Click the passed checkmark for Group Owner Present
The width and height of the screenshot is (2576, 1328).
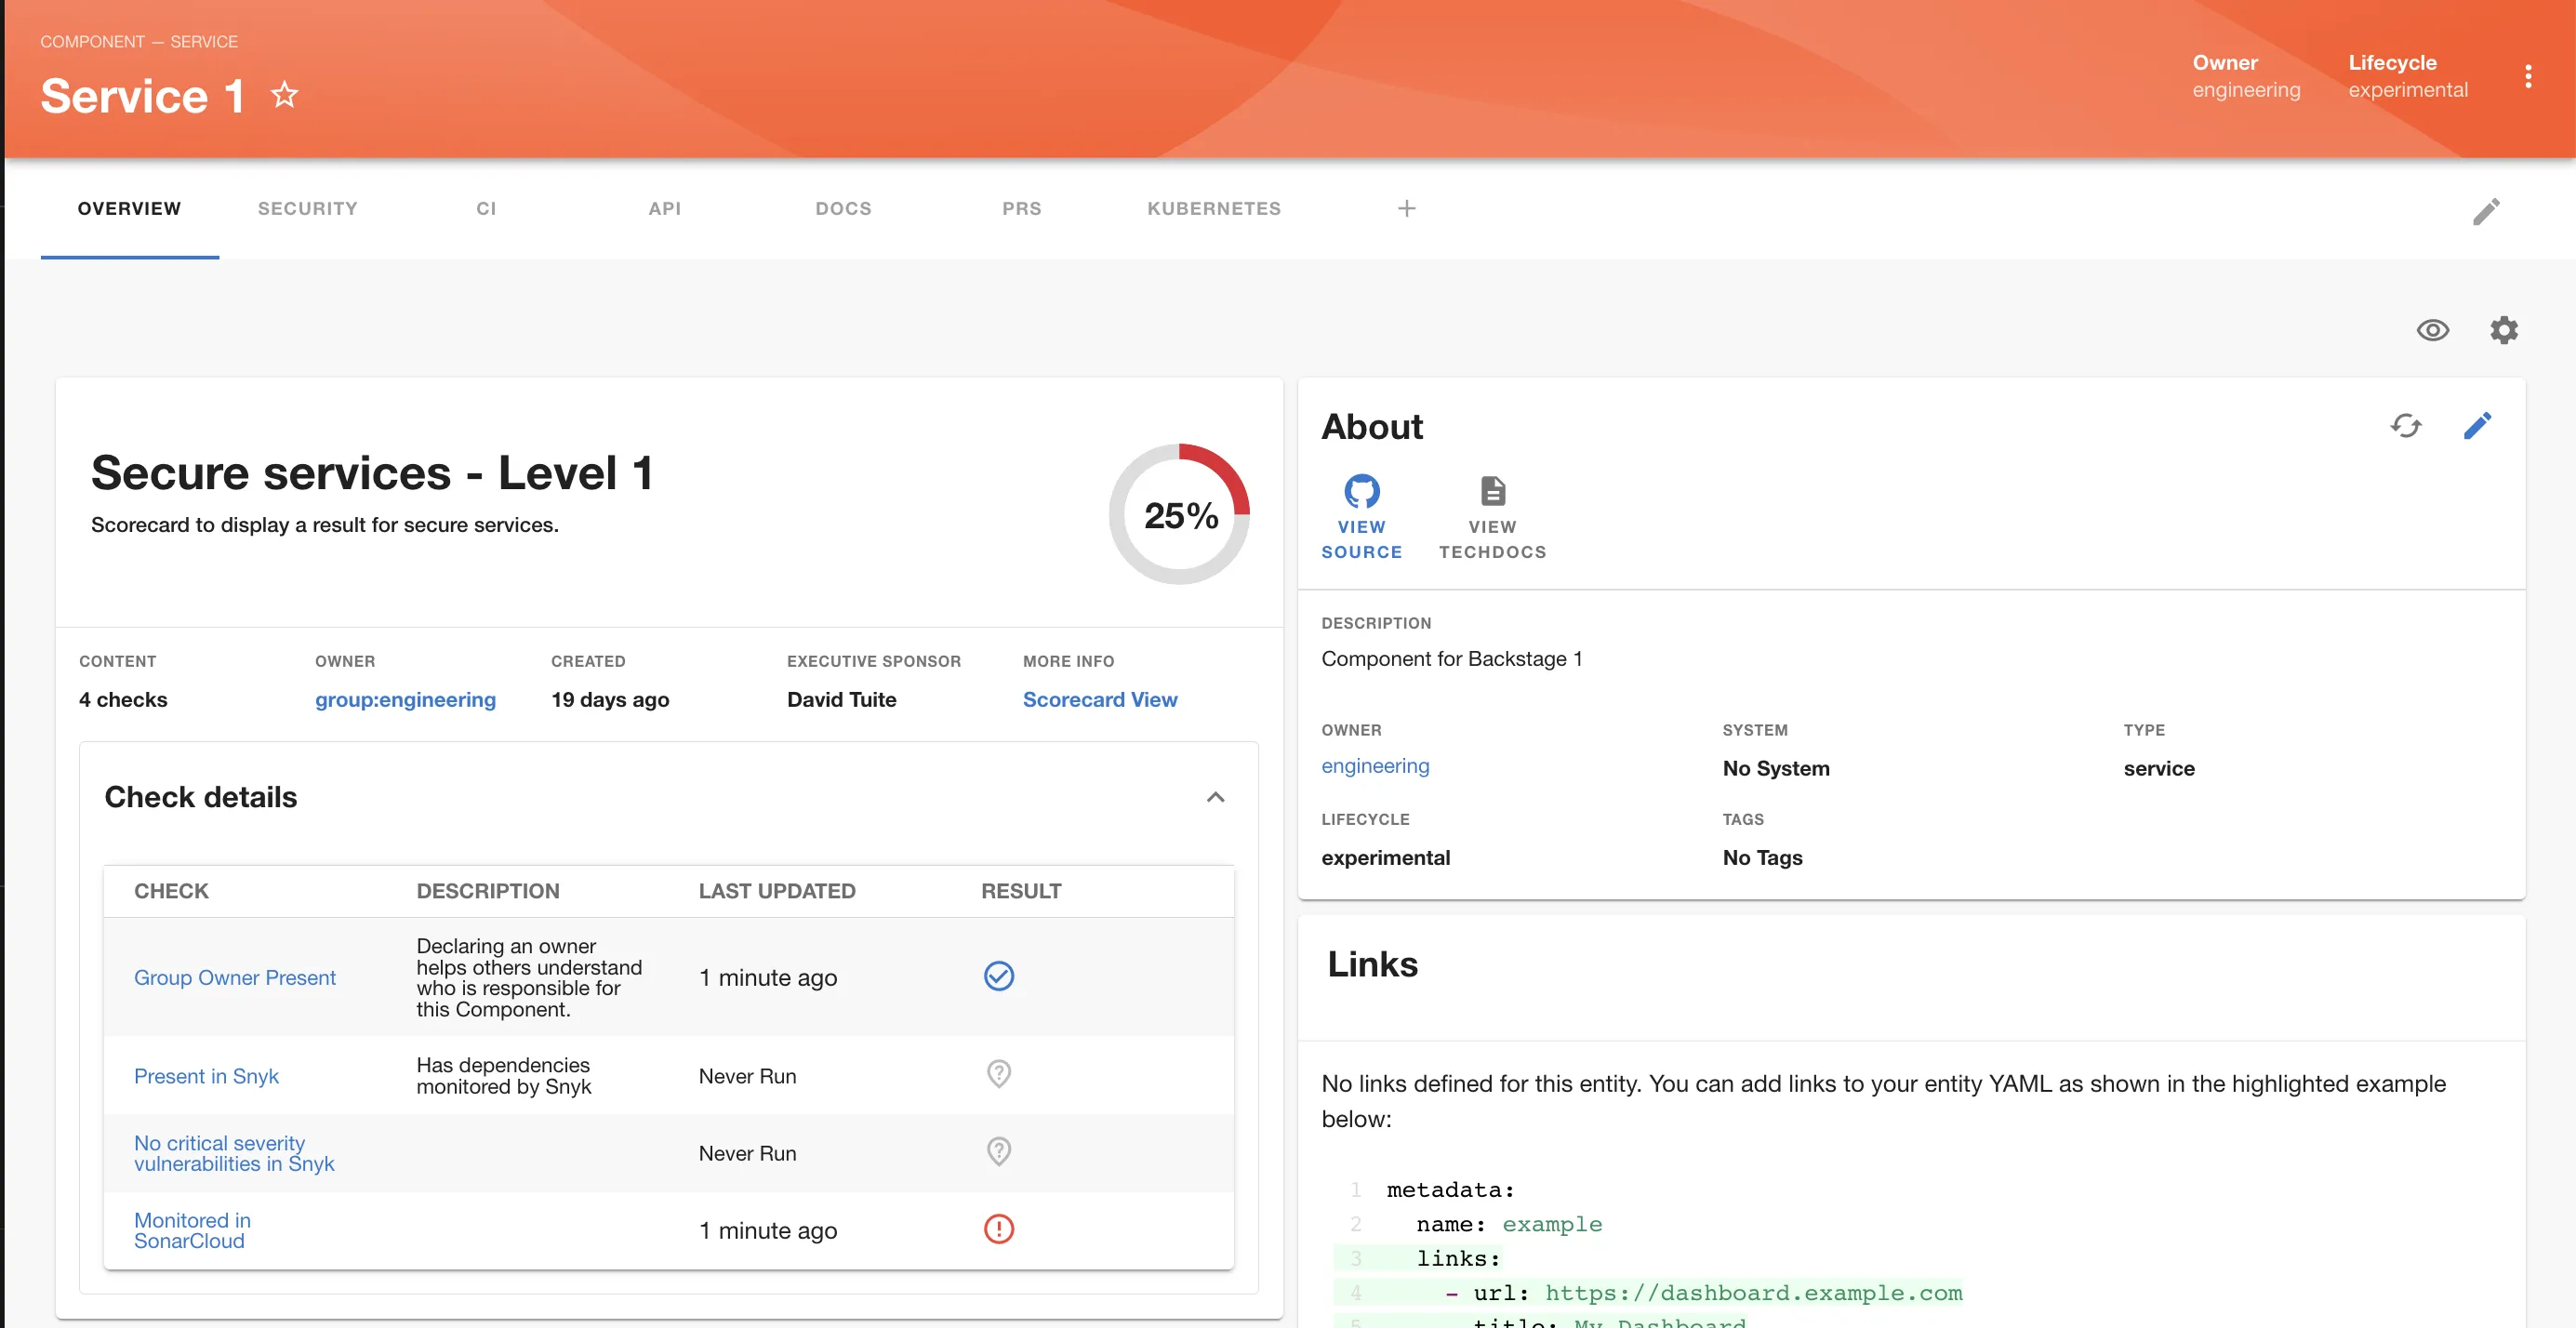click(998, 976)
